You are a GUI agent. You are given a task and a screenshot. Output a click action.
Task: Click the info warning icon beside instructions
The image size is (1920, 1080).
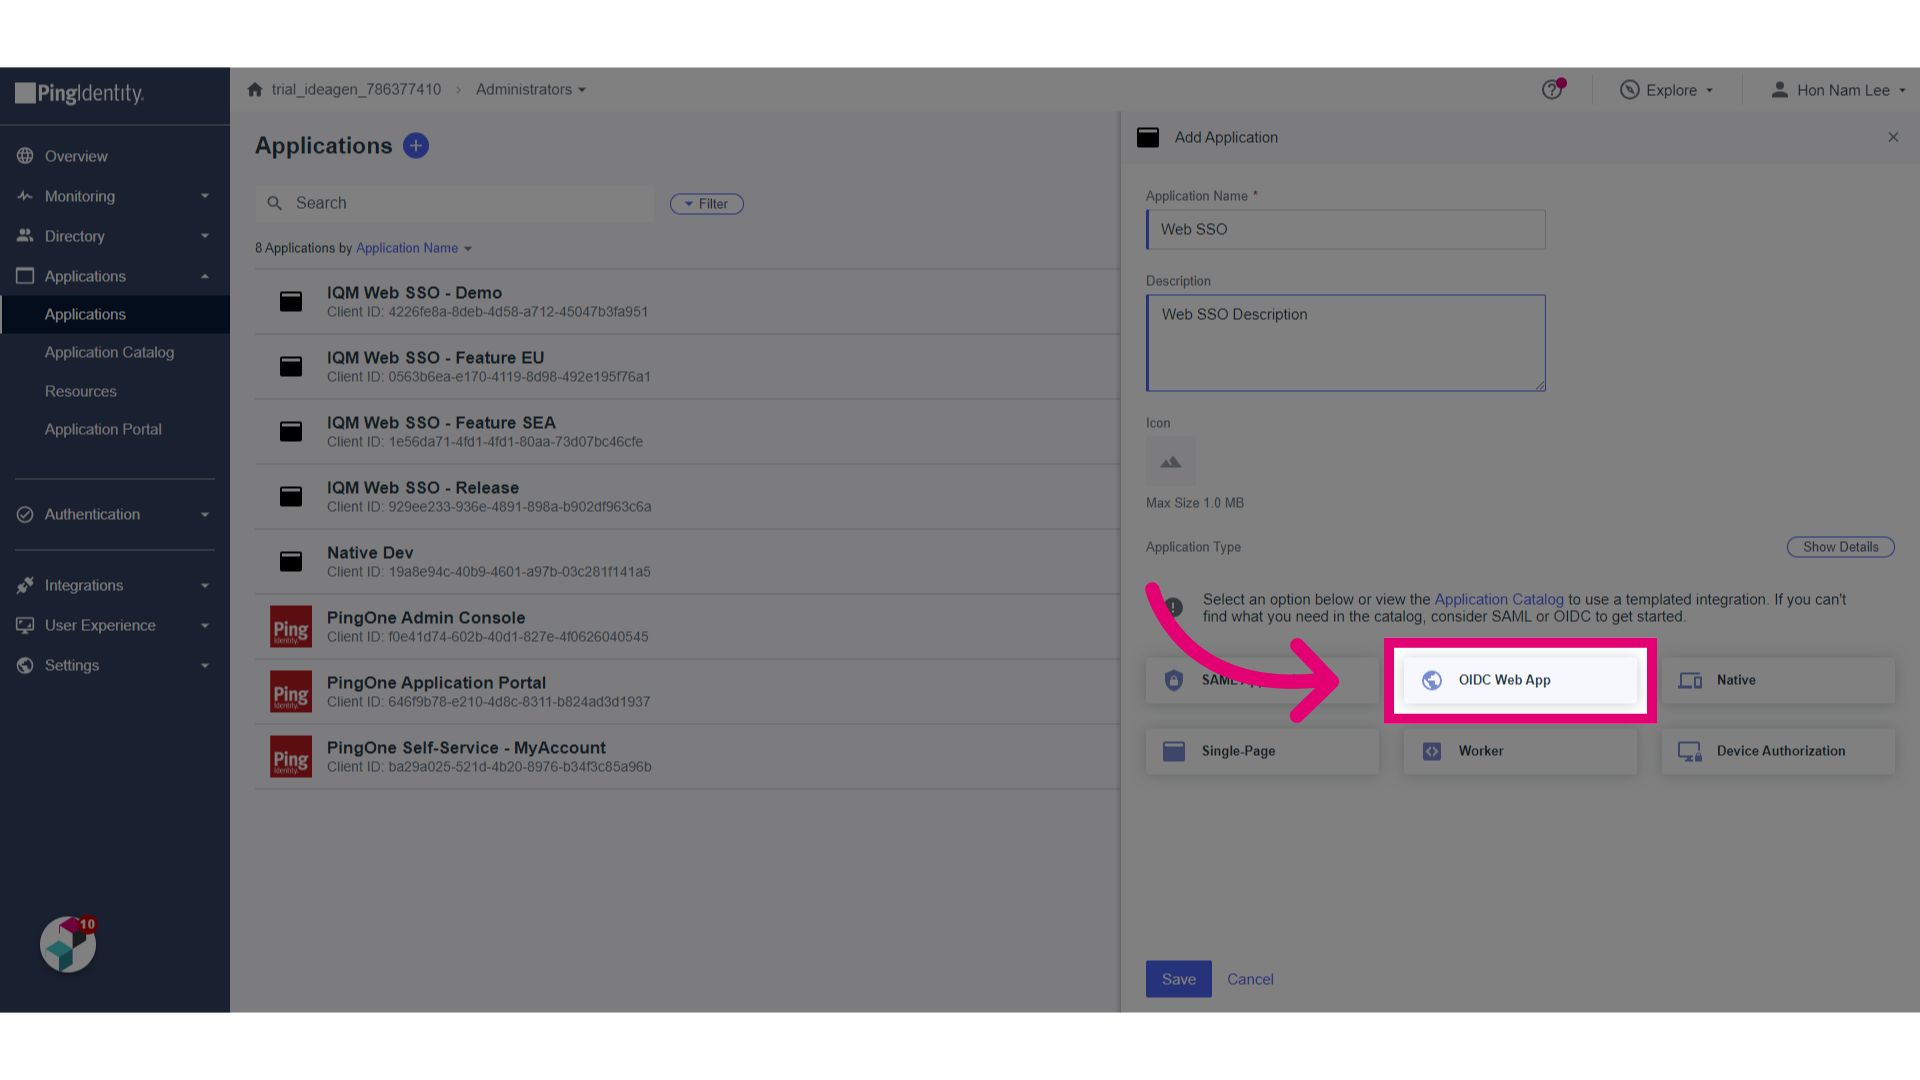tap(1174, 607)
